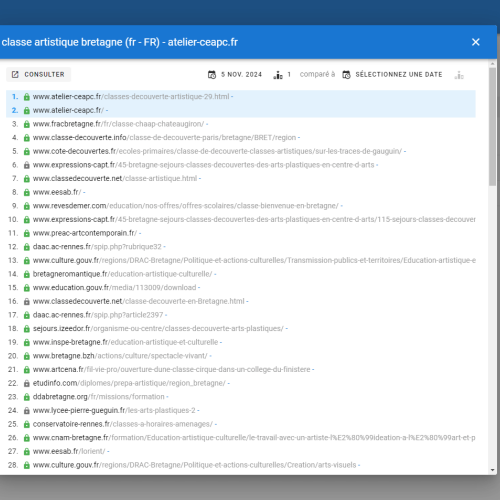Open result 25 conservatoire-rennes.fr link
Image resolution: width=500 pixels, height=500 pixels.
tap(123, 424)
